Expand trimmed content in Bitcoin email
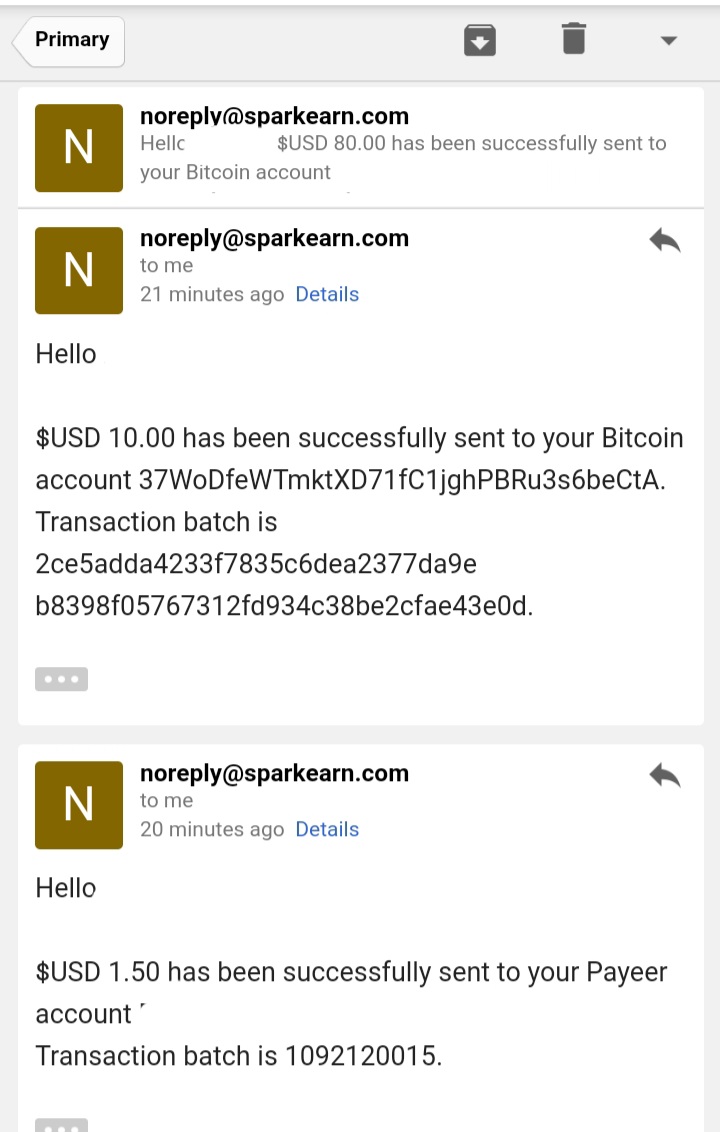 click(x=61, y=679)
